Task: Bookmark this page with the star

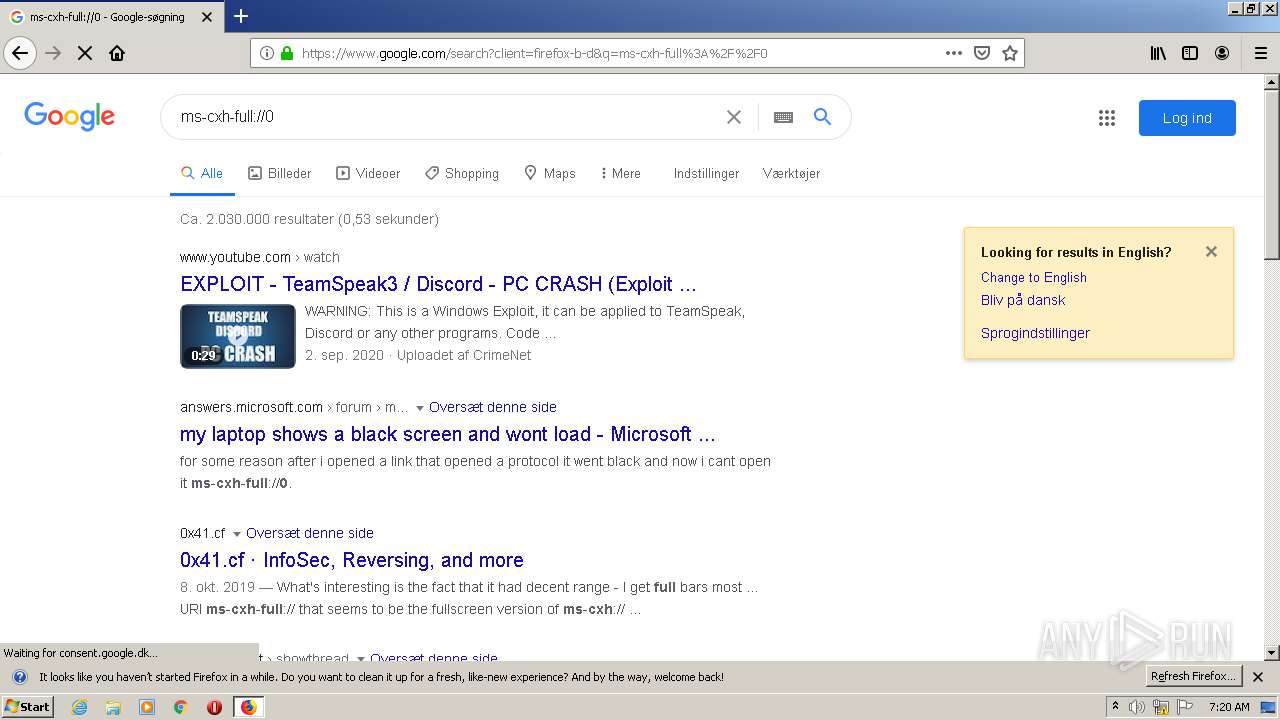Action: (x=1010, y=53)
